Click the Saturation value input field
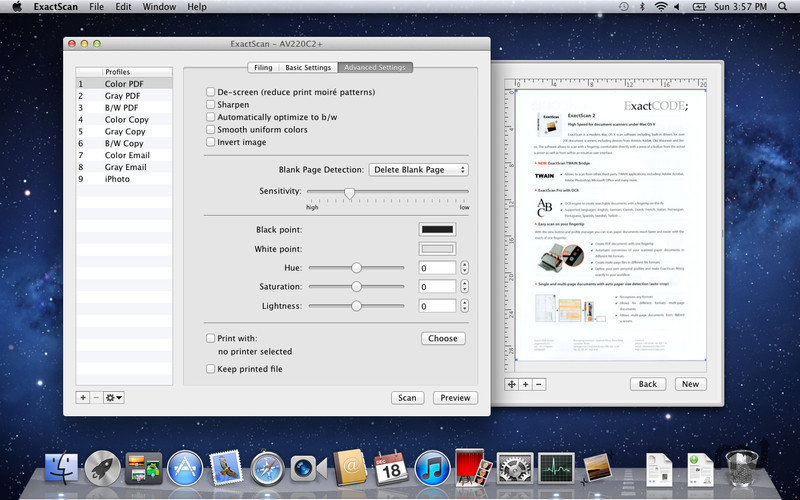This screenshot has width=800, height=500. click(x=437, y=287)
